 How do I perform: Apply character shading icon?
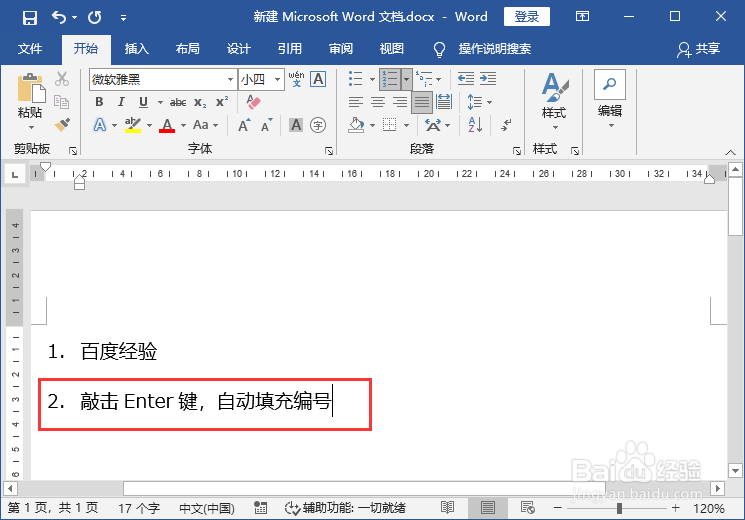296,125
